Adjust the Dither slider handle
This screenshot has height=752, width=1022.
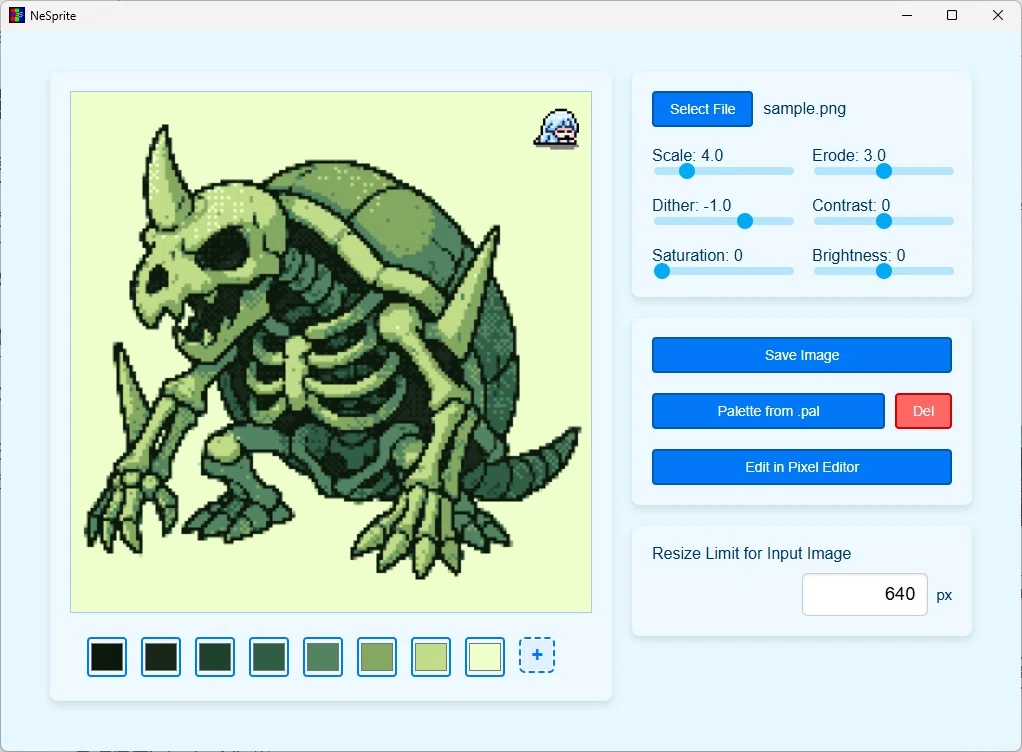(744, 222)
